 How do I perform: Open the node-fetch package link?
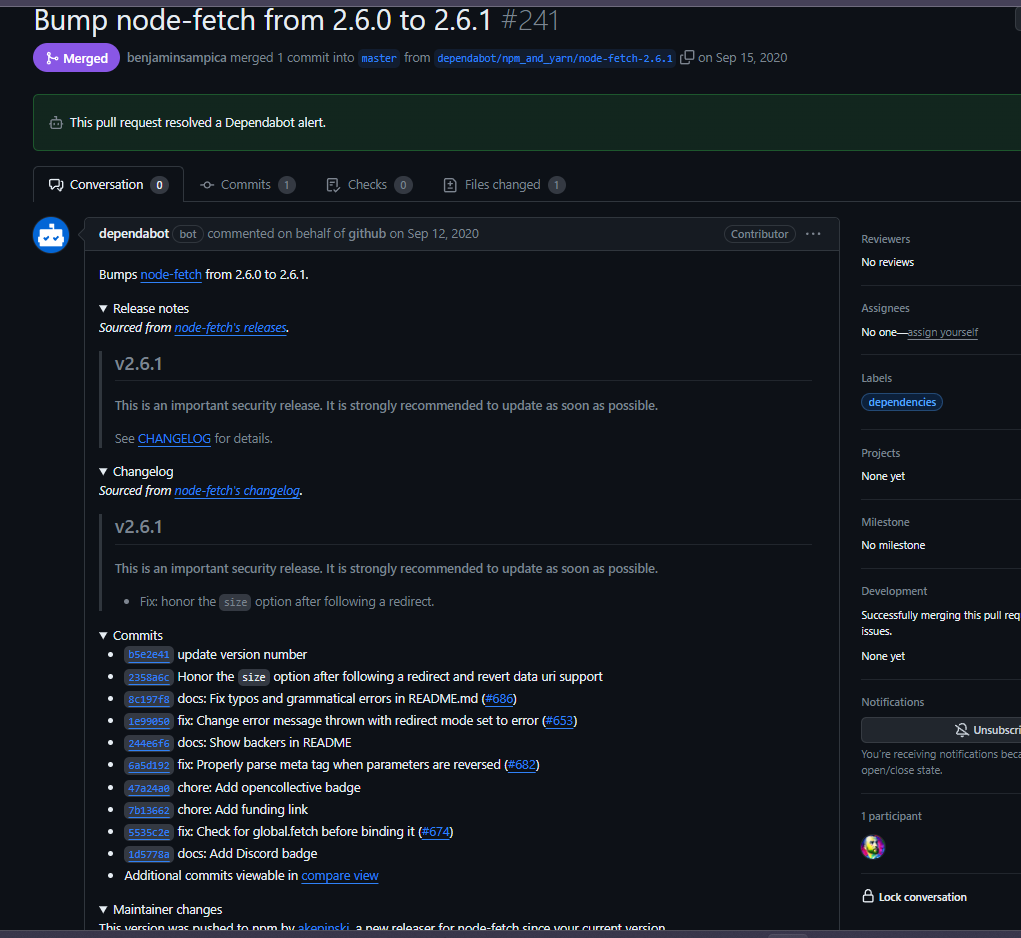point(171,275)
